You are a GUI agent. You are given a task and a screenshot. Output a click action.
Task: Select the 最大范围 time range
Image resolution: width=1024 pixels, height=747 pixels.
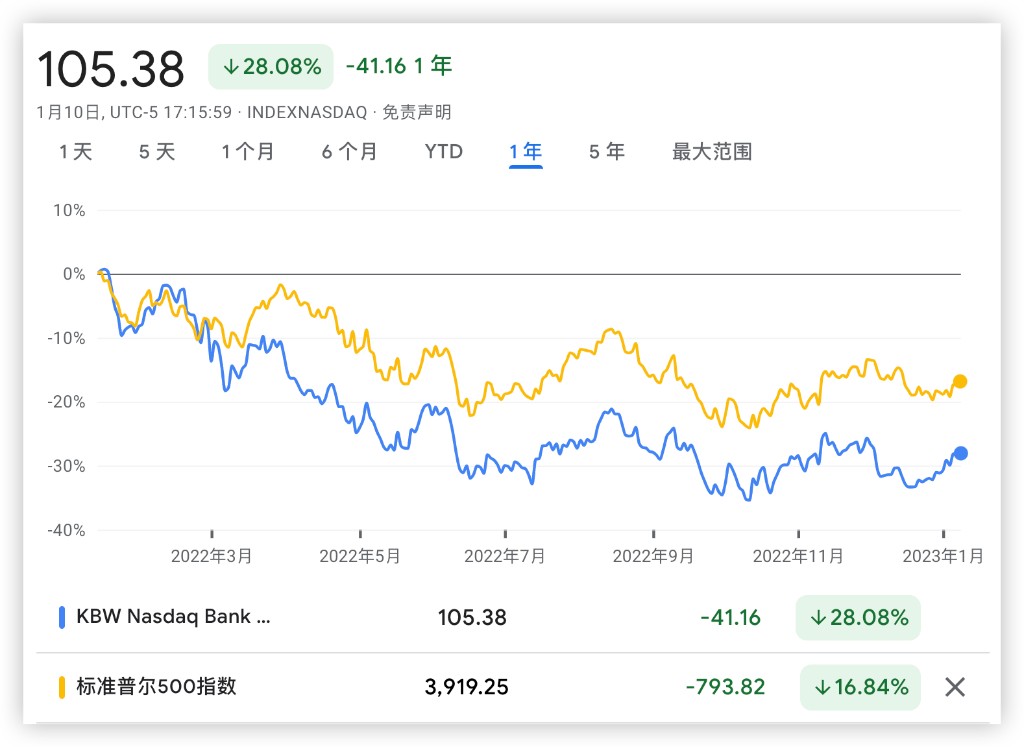(x=712, y=152)
